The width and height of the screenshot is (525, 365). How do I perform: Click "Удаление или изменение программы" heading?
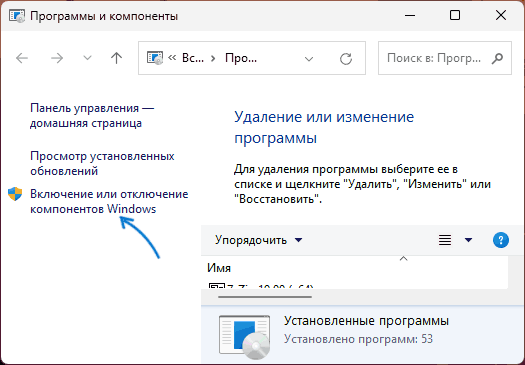(x=324, y=127)
